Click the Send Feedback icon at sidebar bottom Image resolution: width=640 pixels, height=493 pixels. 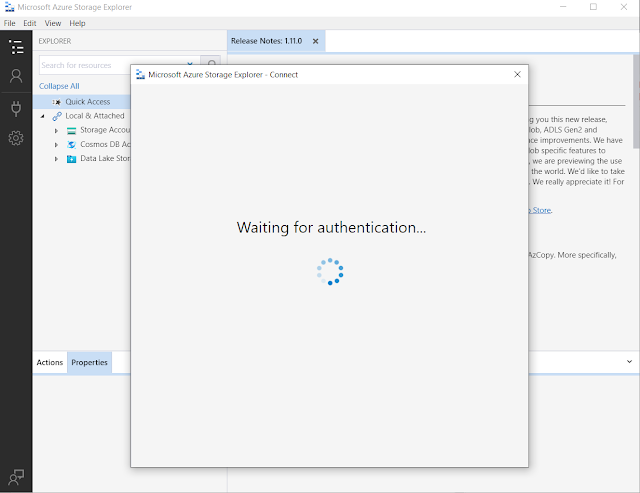[16, 477]
